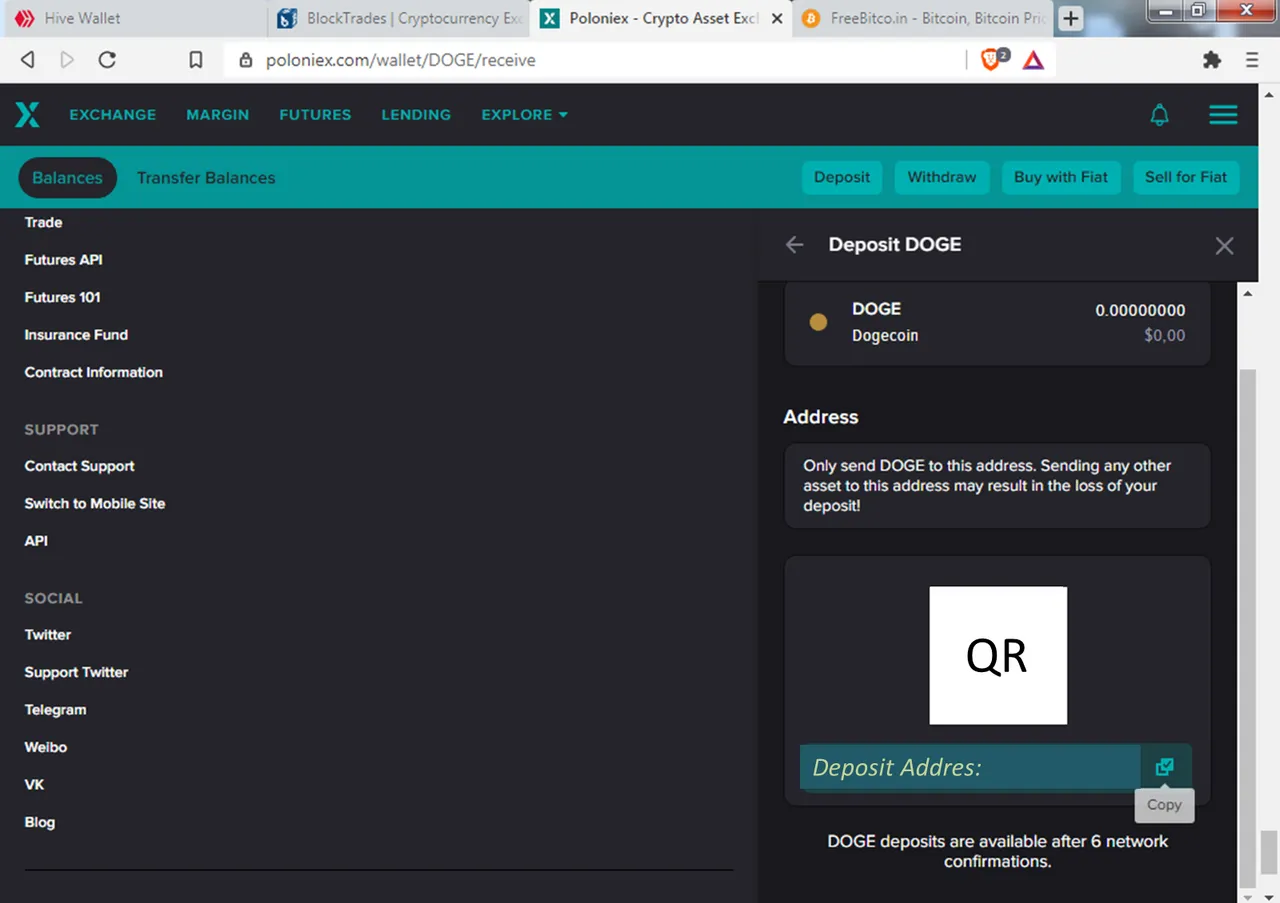Open the Blog link
Screen dimensions: 1280x903
click(40, 822)
